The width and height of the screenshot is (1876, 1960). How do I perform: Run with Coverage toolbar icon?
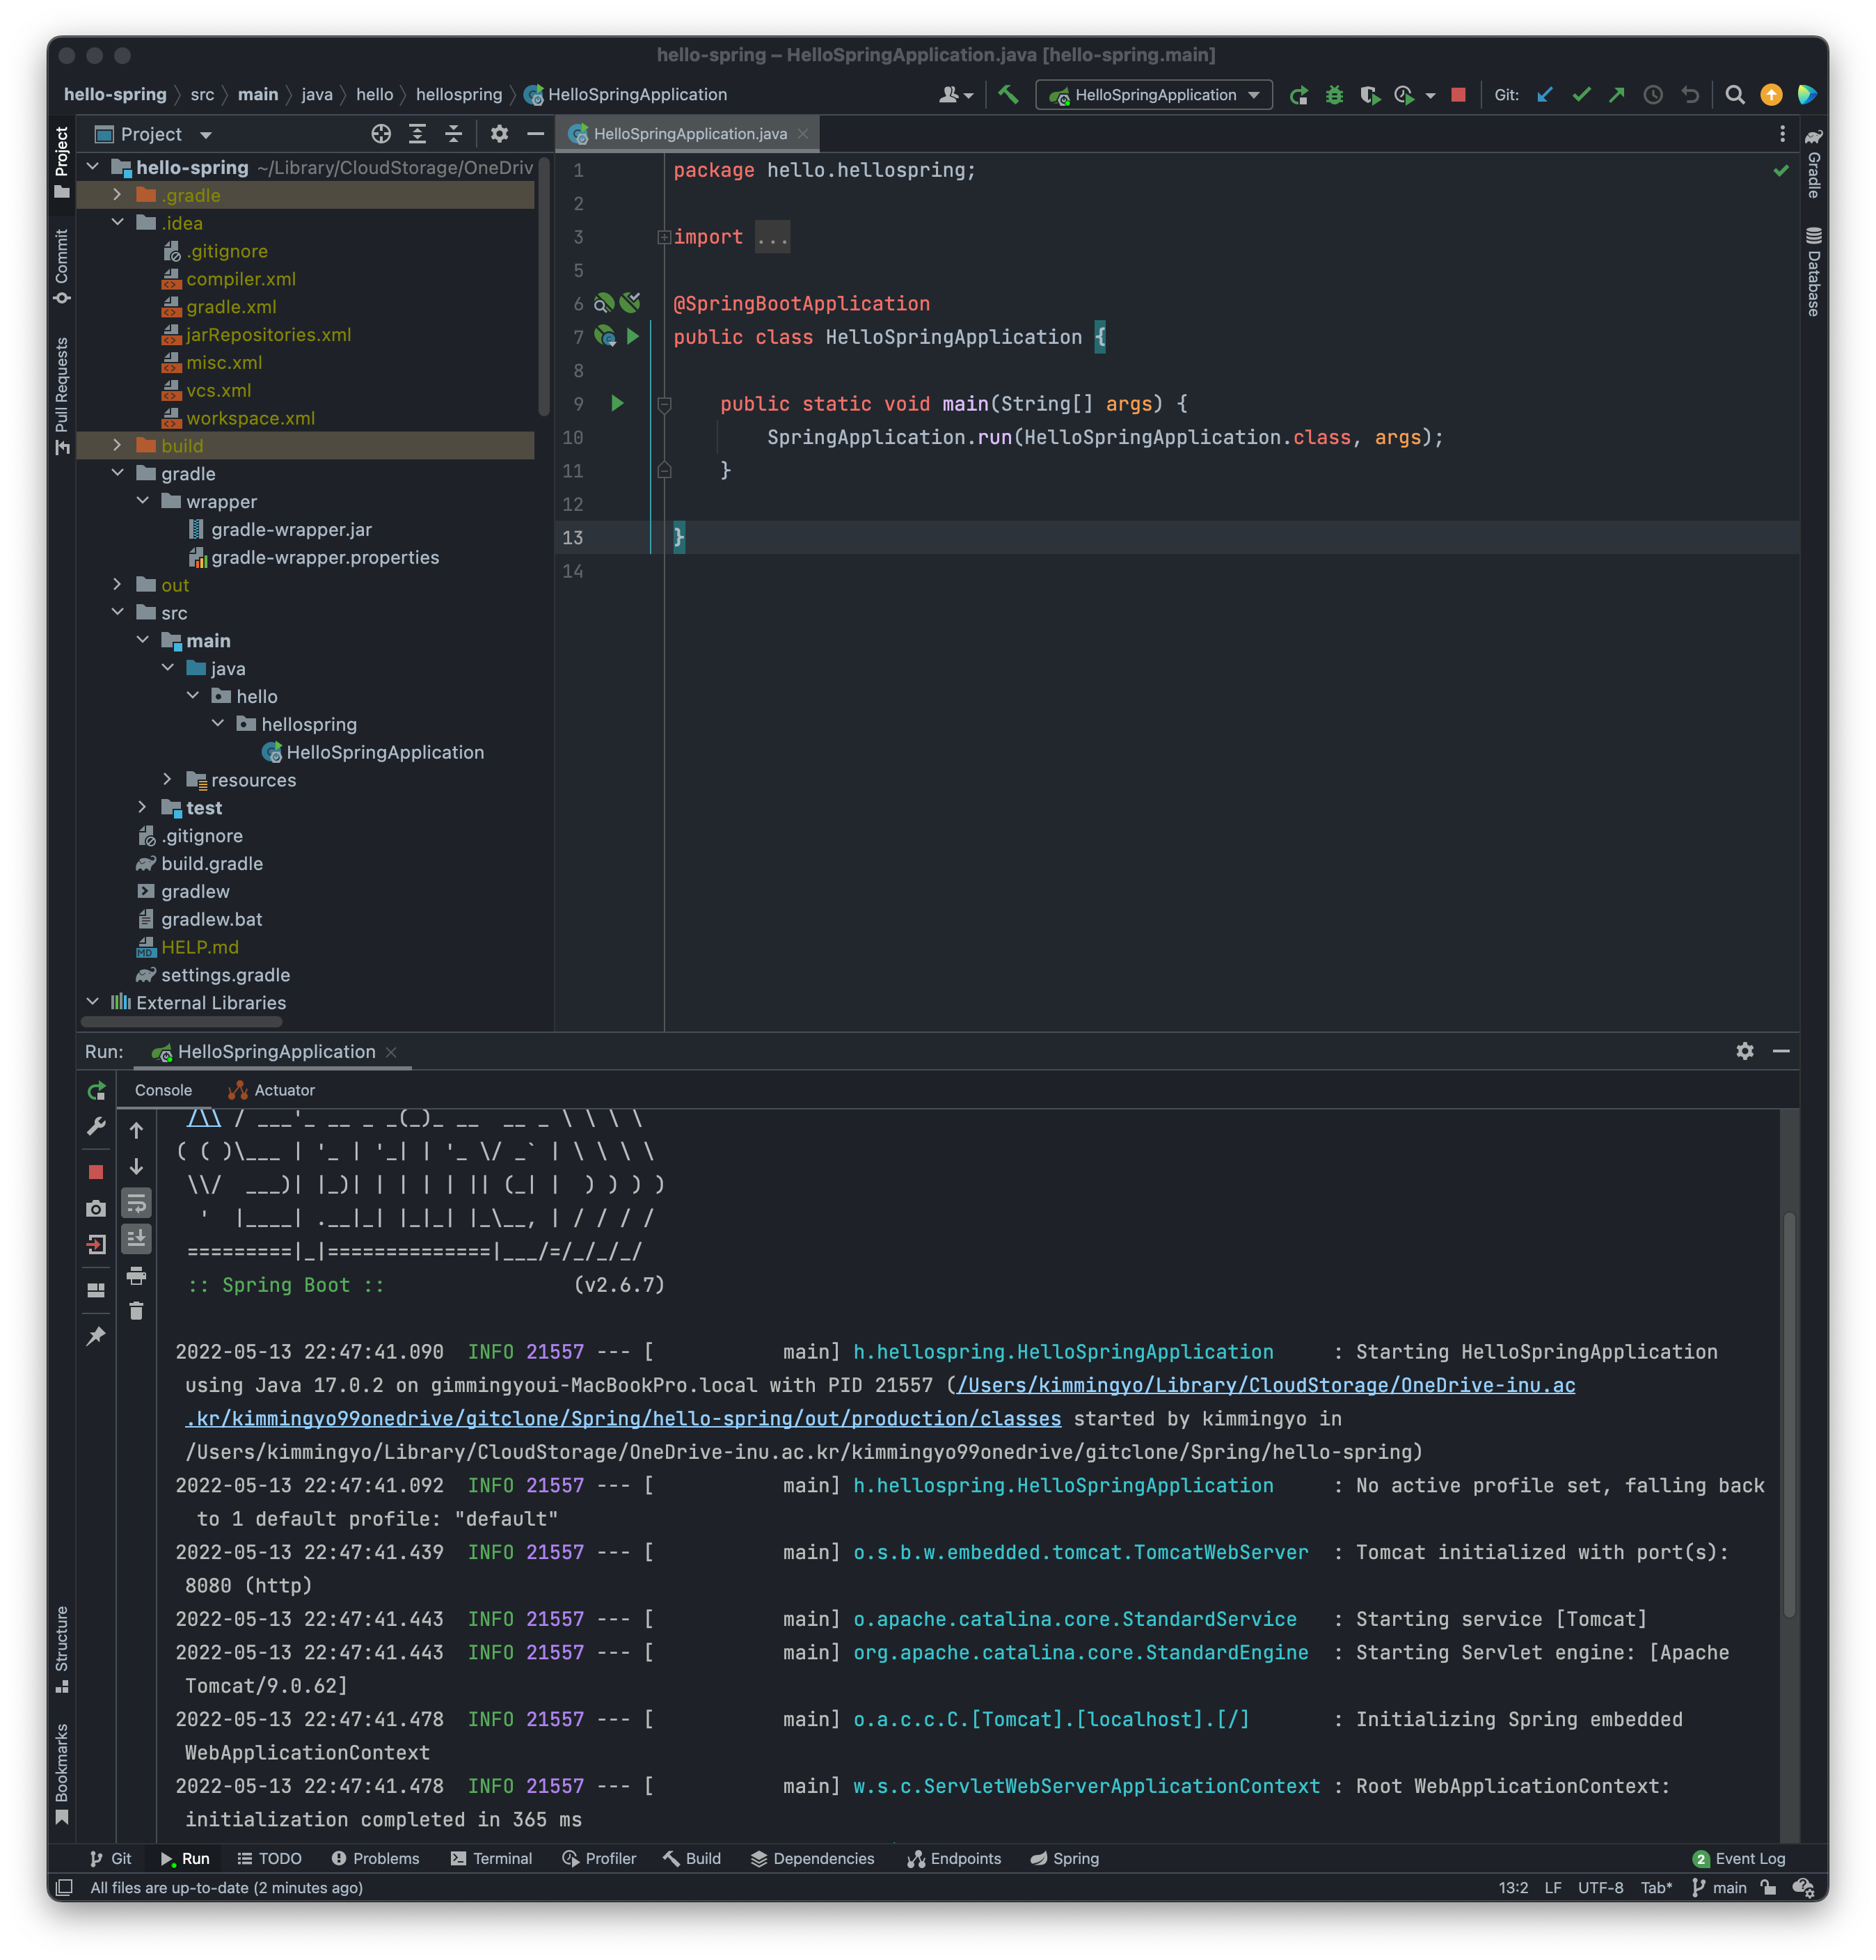[1370, 95]
